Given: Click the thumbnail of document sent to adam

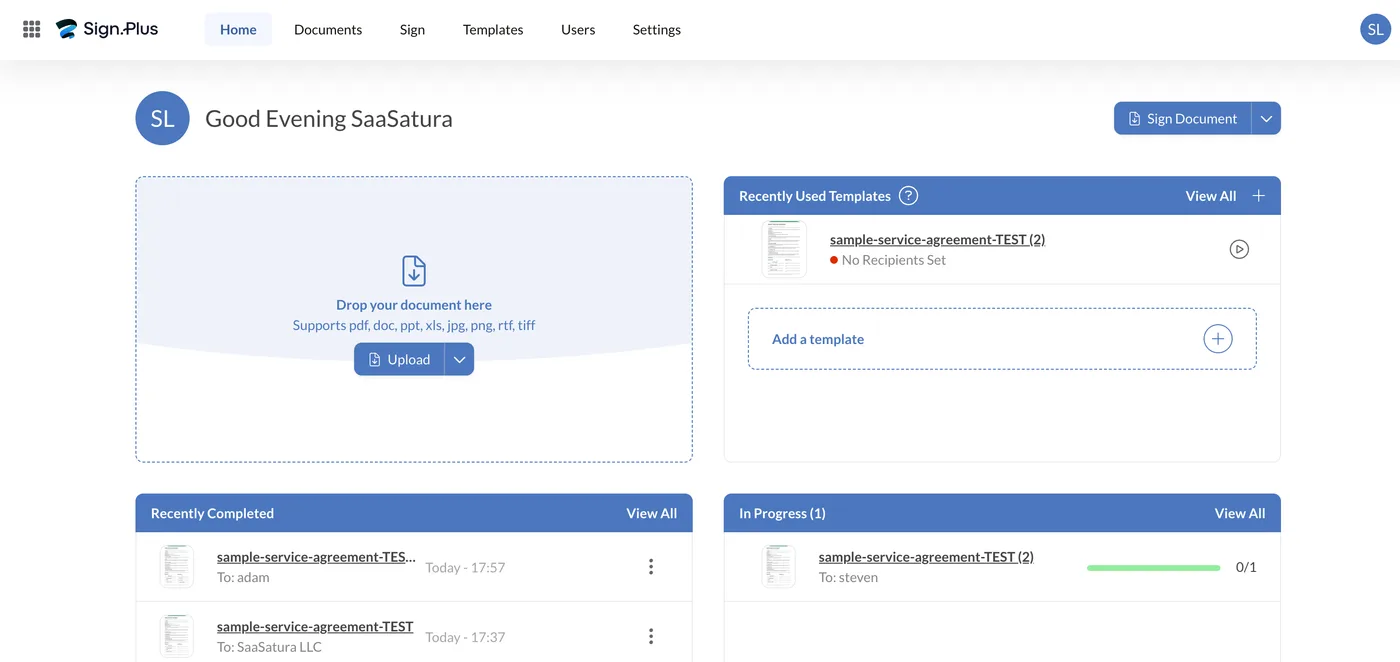Looking at the screenshot, I should [x=176, y=567].
